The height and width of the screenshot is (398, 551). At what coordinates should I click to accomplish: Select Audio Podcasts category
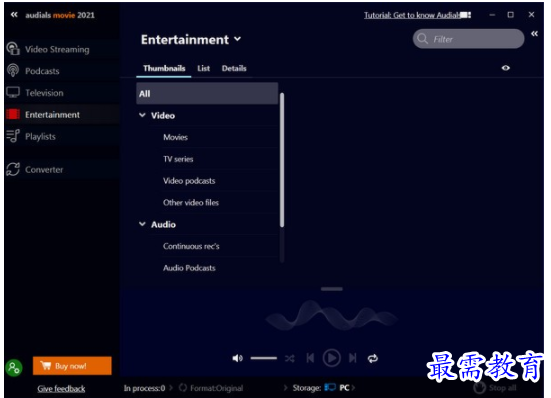[189, 268]
